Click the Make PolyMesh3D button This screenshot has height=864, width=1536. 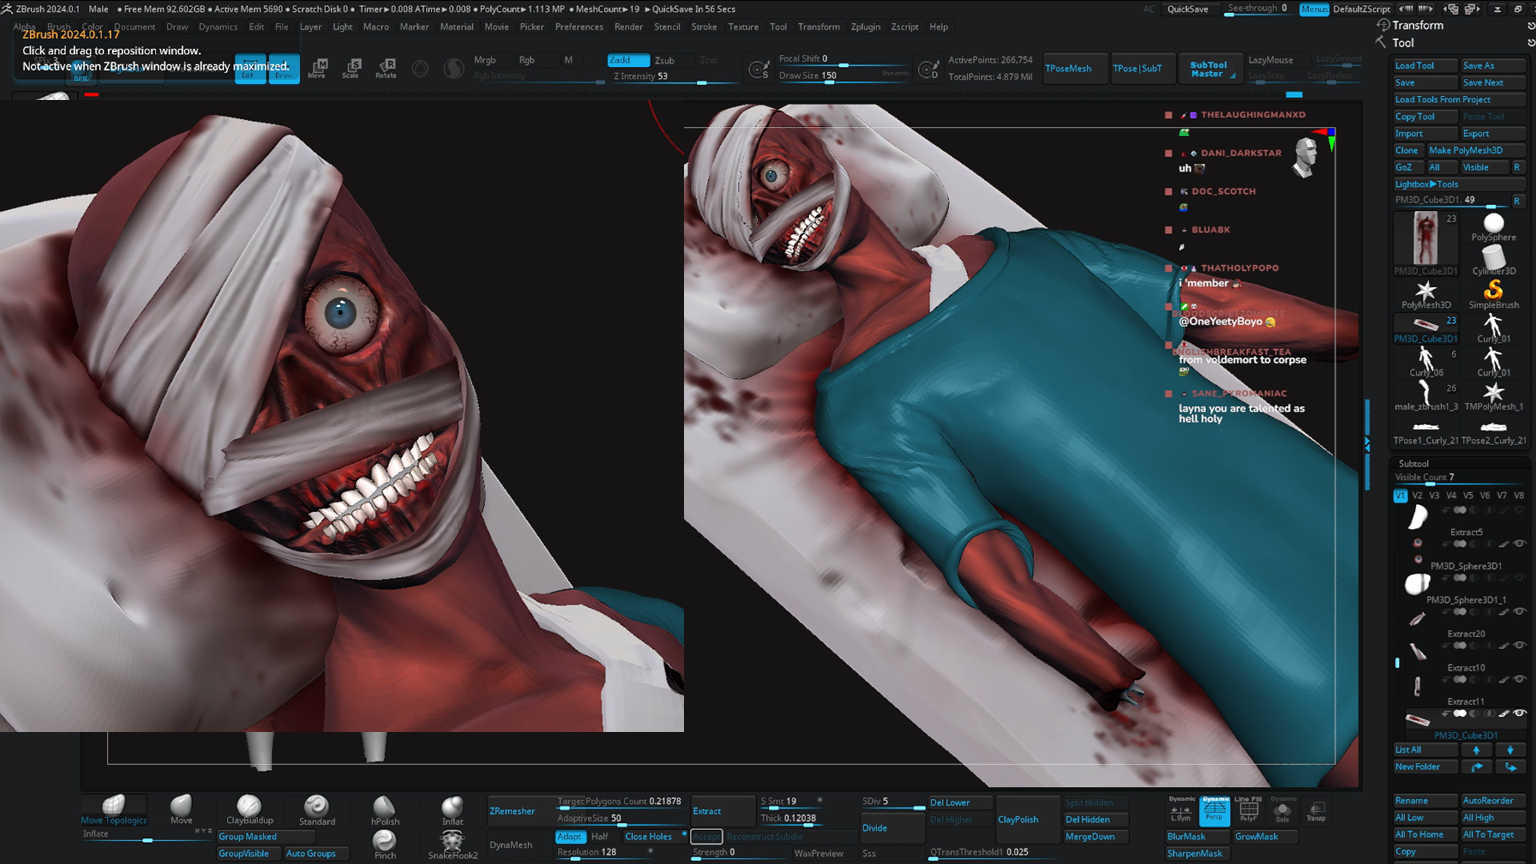tap(1465, 150)
